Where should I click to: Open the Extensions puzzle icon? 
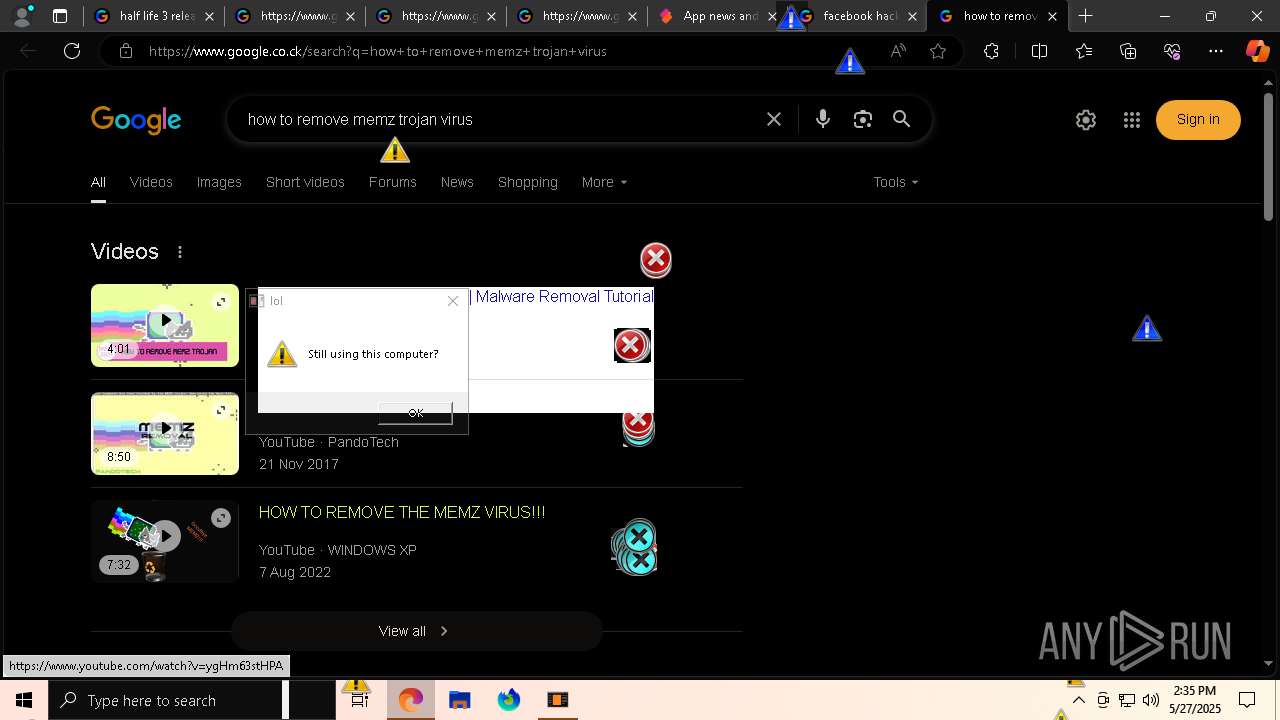coord(991,51)
